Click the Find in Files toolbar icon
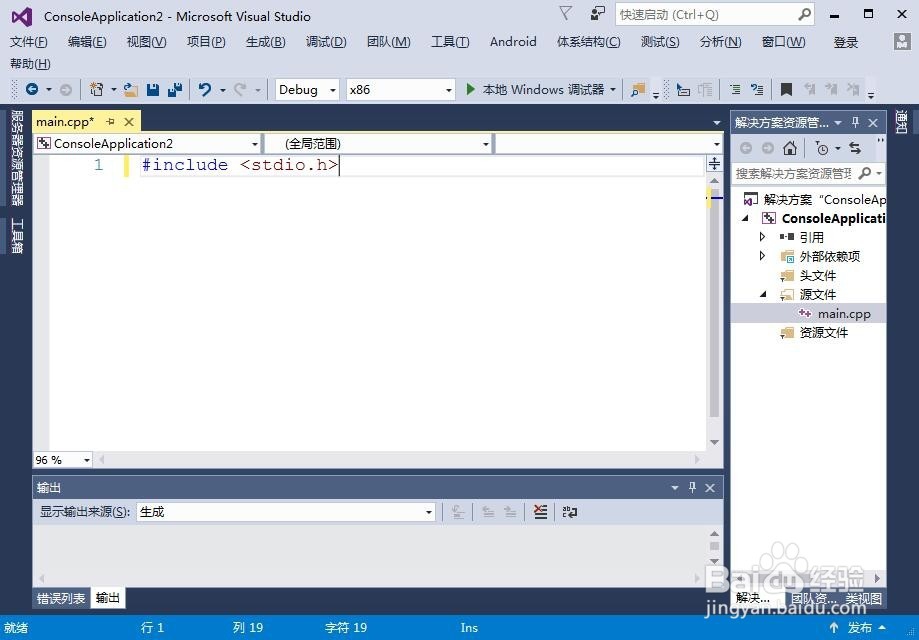 (x=638, y=90)
